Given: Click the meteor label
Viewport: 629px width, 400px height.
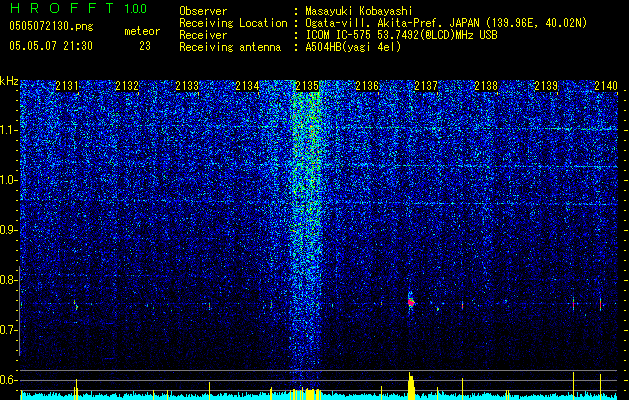Looking at the screenshot, I should point(142,31).
